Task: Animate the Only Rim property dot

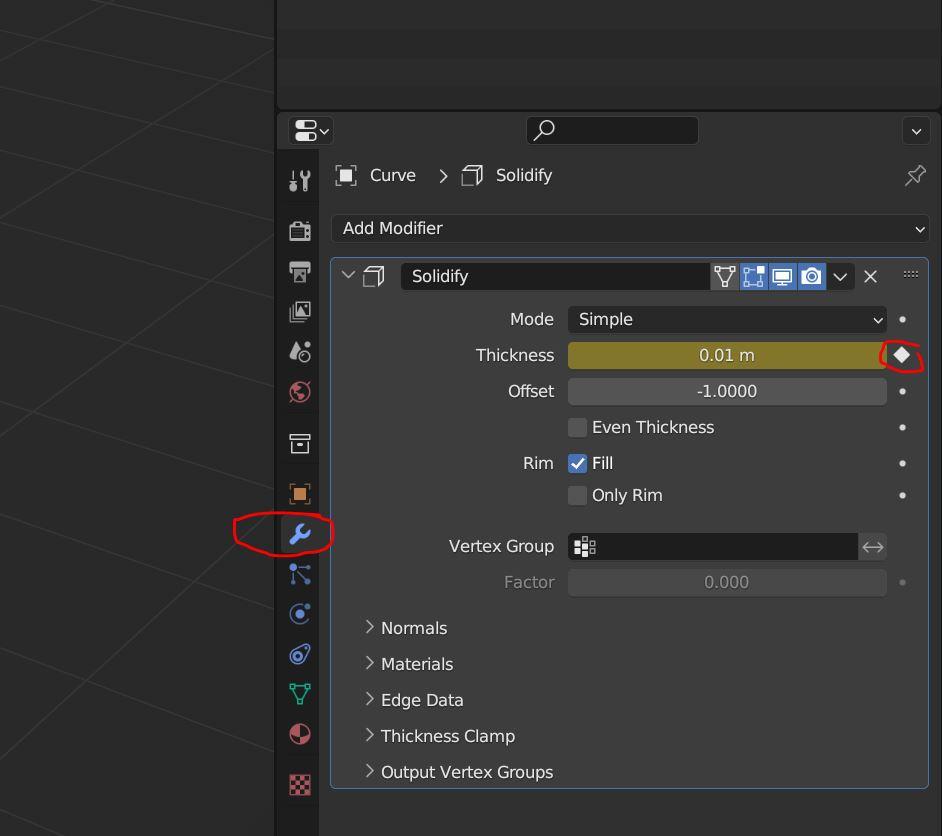Action: click(x=902, y=495)
